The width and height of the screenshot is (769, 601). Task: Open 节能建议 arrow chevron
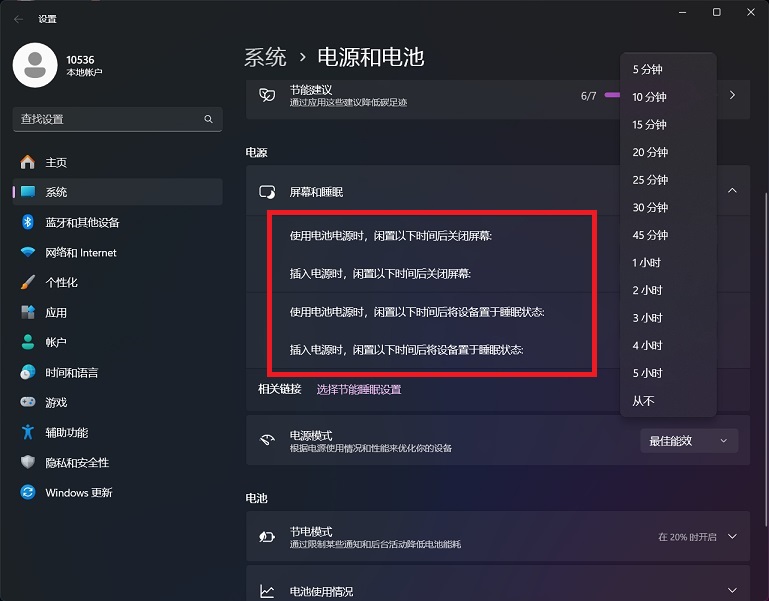pyautogui.click(x=732, y=95)
